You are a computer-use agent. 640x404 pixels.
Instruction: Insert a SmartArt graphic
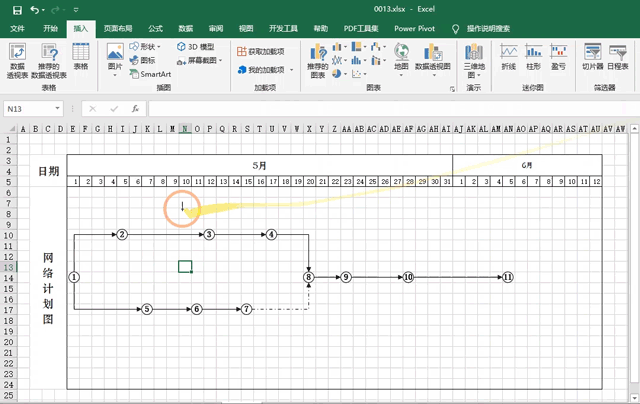pos(150,74)
